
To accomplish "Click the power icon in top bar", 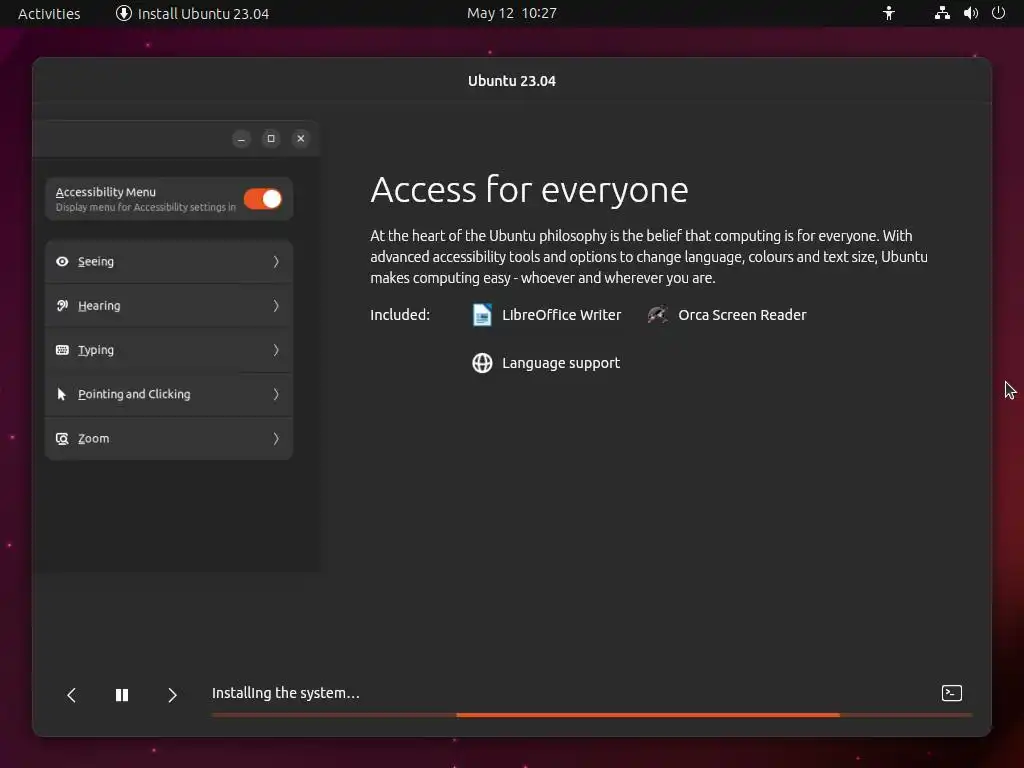I will 999,13.
